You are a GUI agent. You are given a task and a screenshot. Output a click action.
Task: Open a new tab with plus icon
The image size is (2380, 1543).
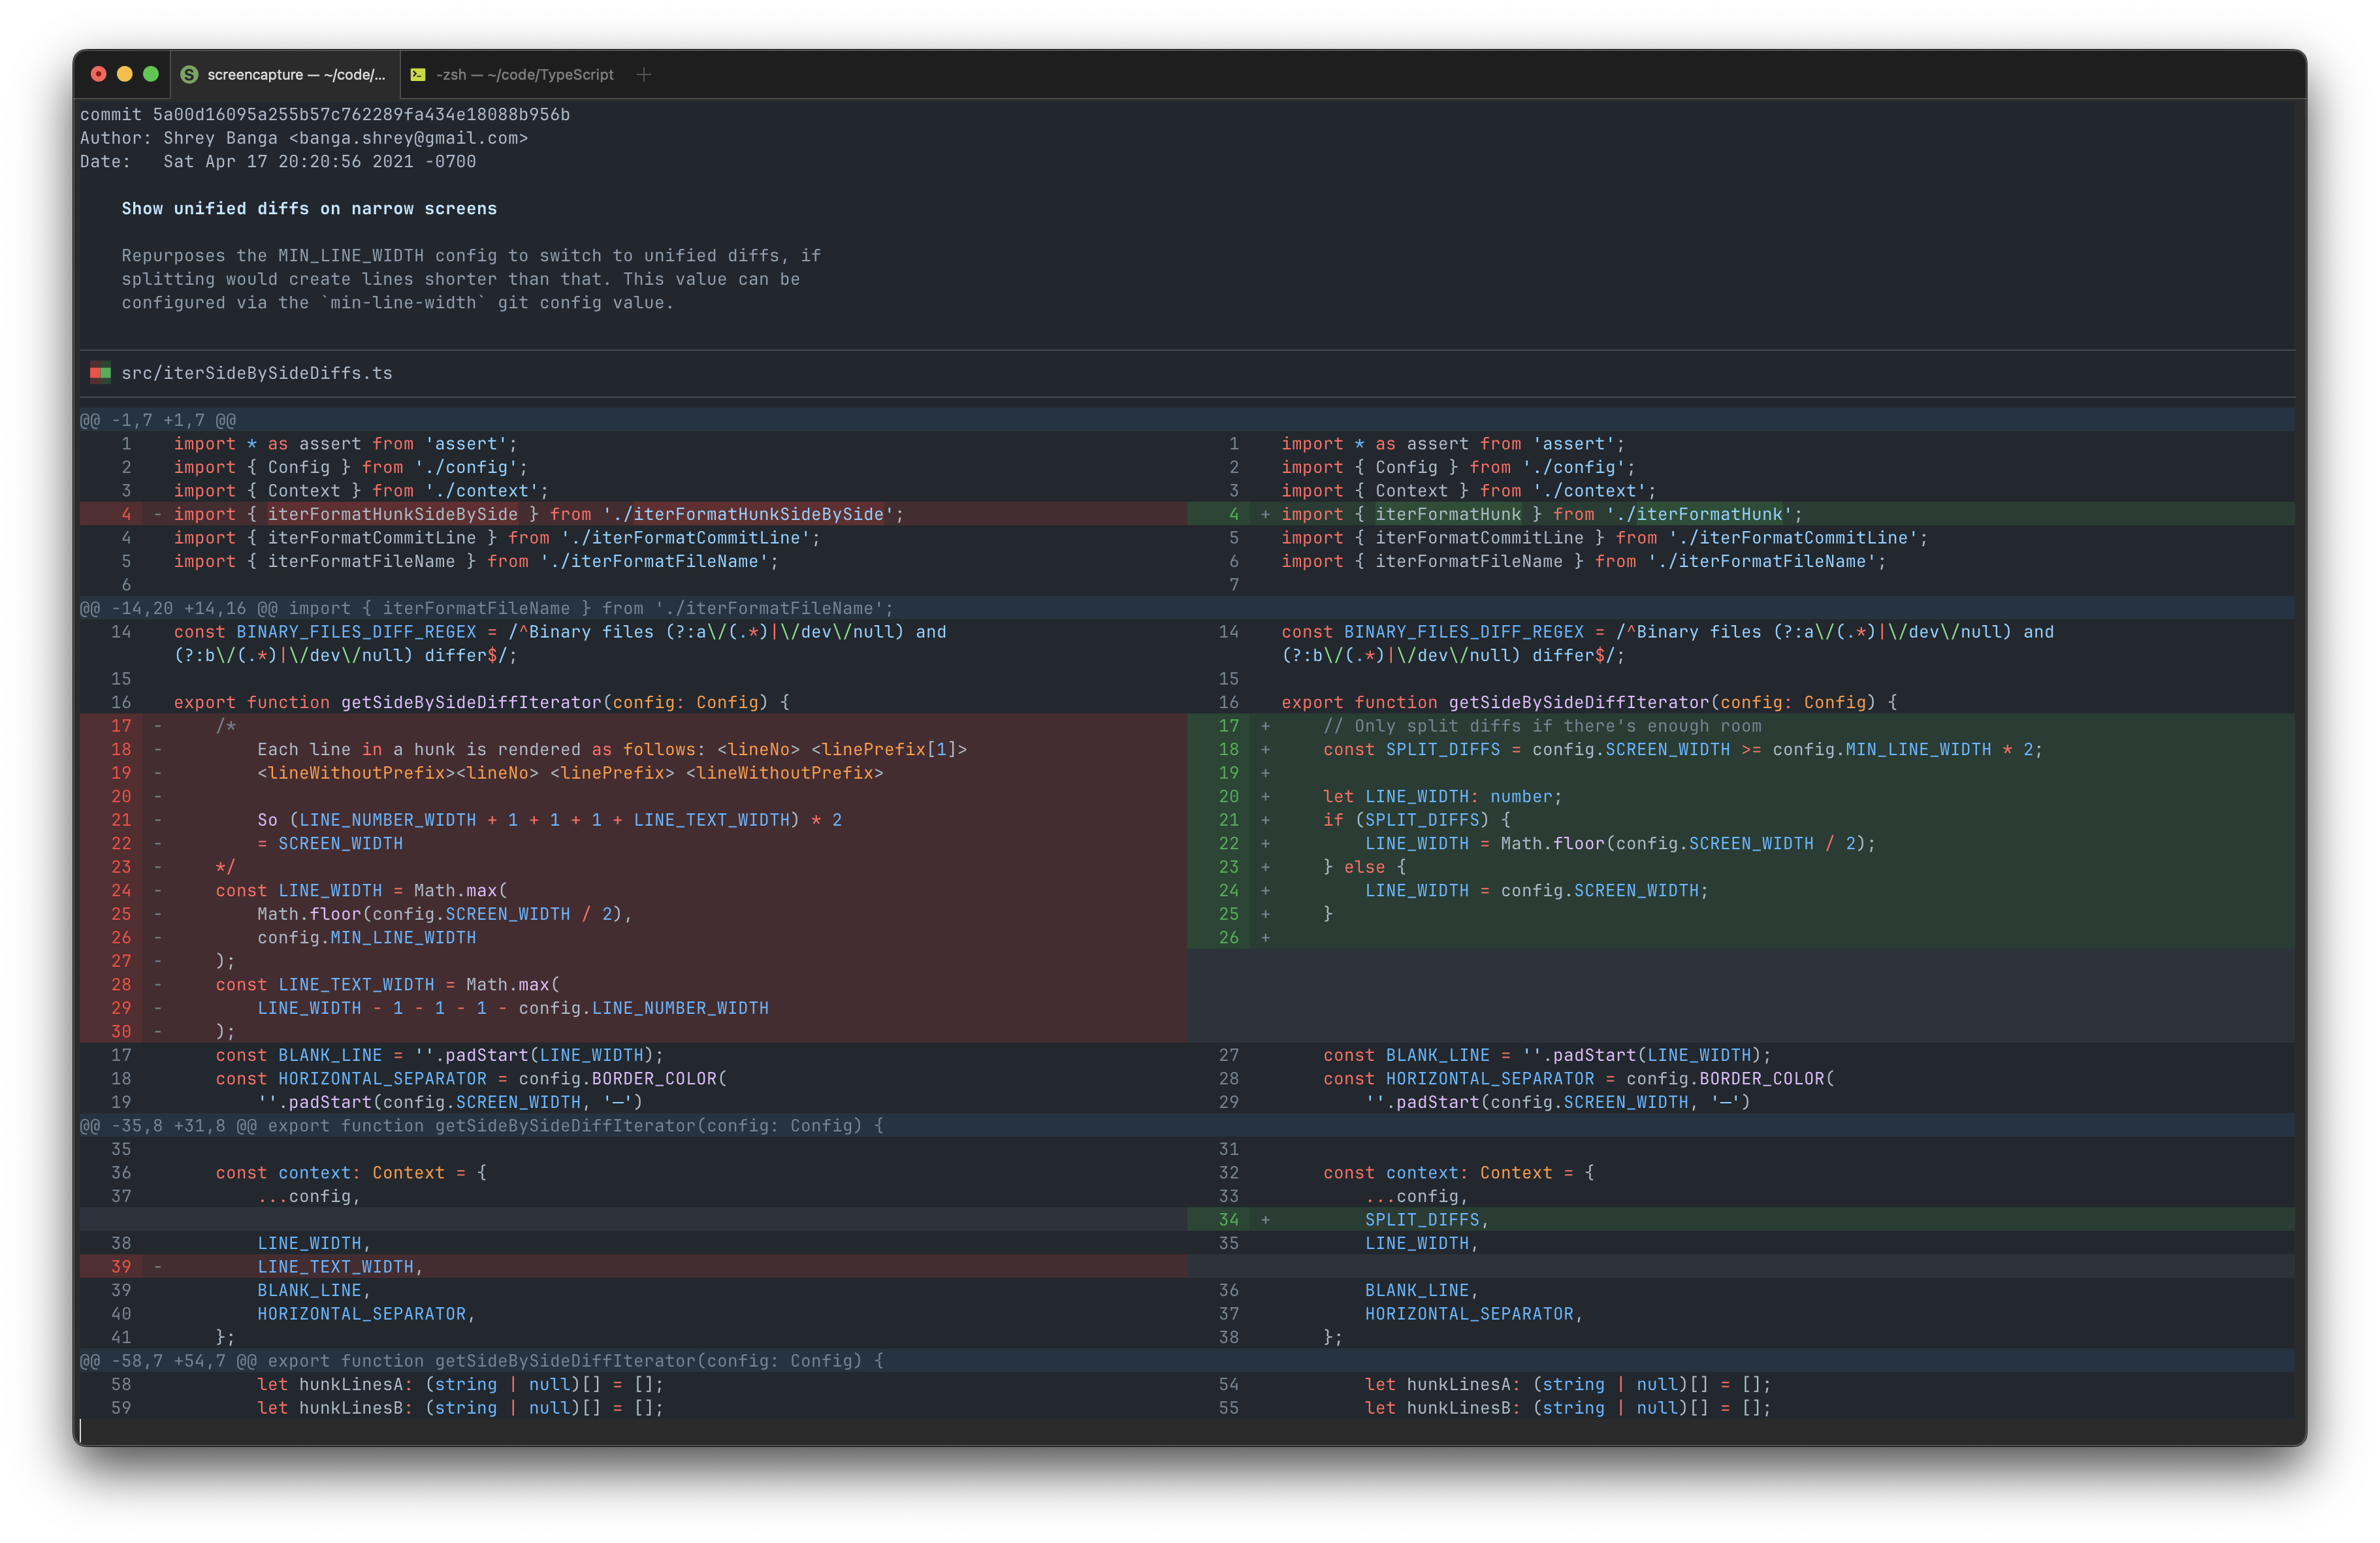pyautogui.click(x=644, y=75)
